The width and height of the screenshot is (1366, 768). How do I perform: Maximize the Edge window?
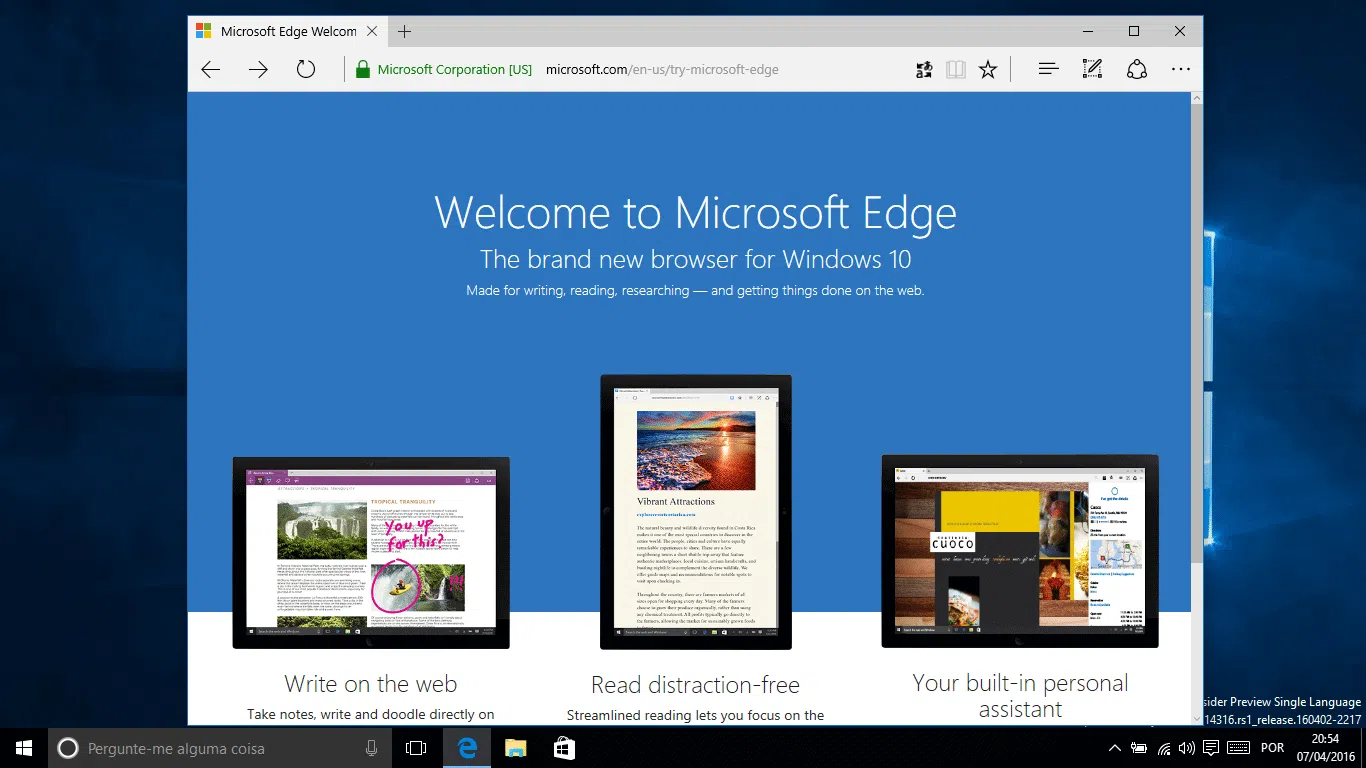coord(1134,31)
